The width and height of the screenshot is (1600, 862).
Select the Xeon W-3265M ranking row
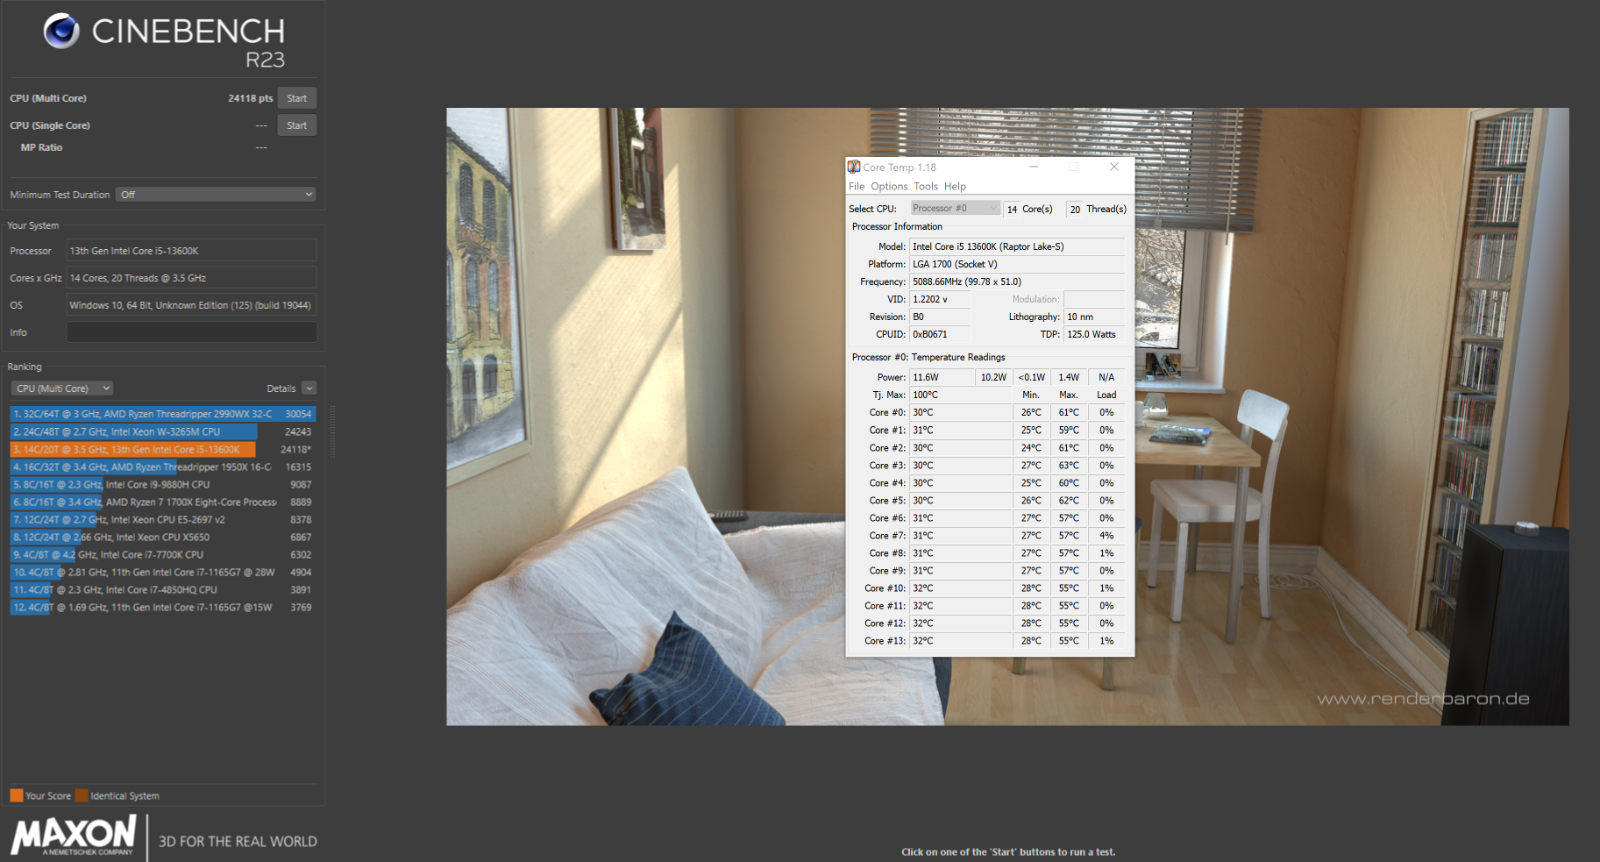click(163, 432)
